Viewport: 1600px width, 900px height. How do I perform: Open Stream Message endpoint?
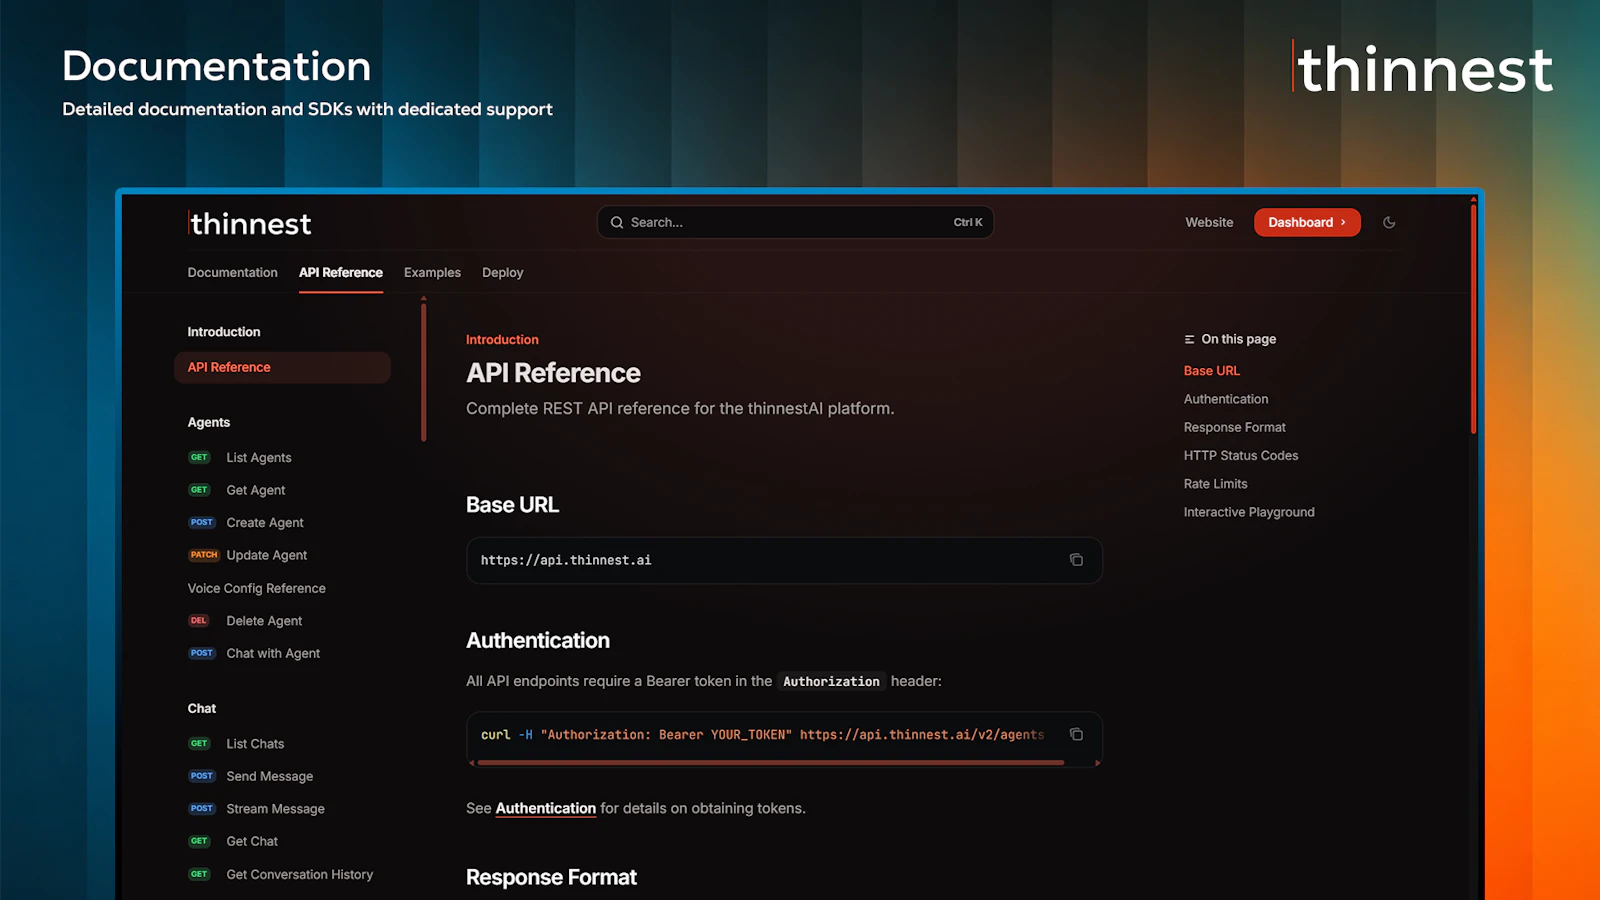point(275,808)
